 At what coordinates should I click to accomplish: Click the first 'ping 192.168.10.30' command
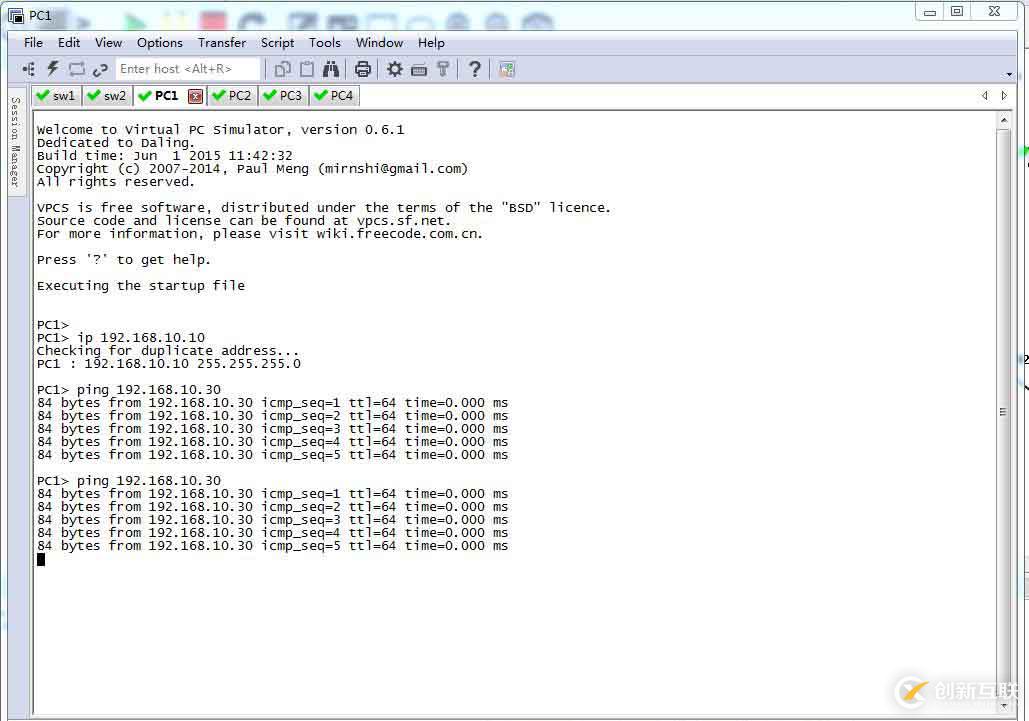(x=129, y=390)
